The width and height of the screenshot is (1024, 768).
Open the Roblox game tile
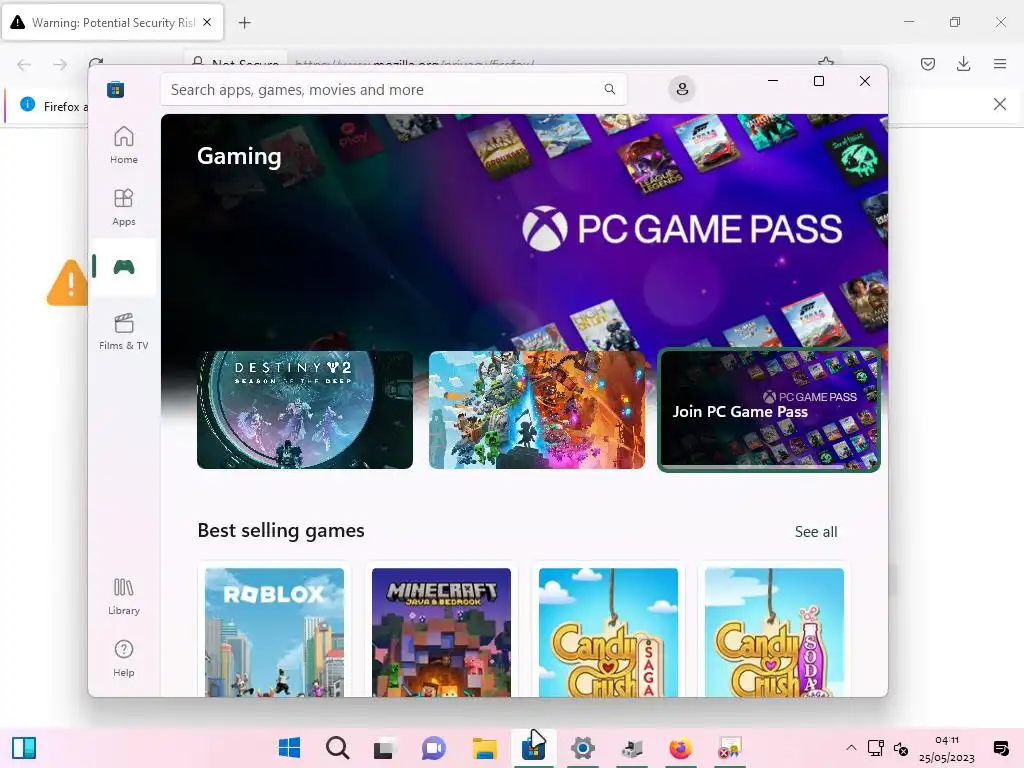coord(274,632)
